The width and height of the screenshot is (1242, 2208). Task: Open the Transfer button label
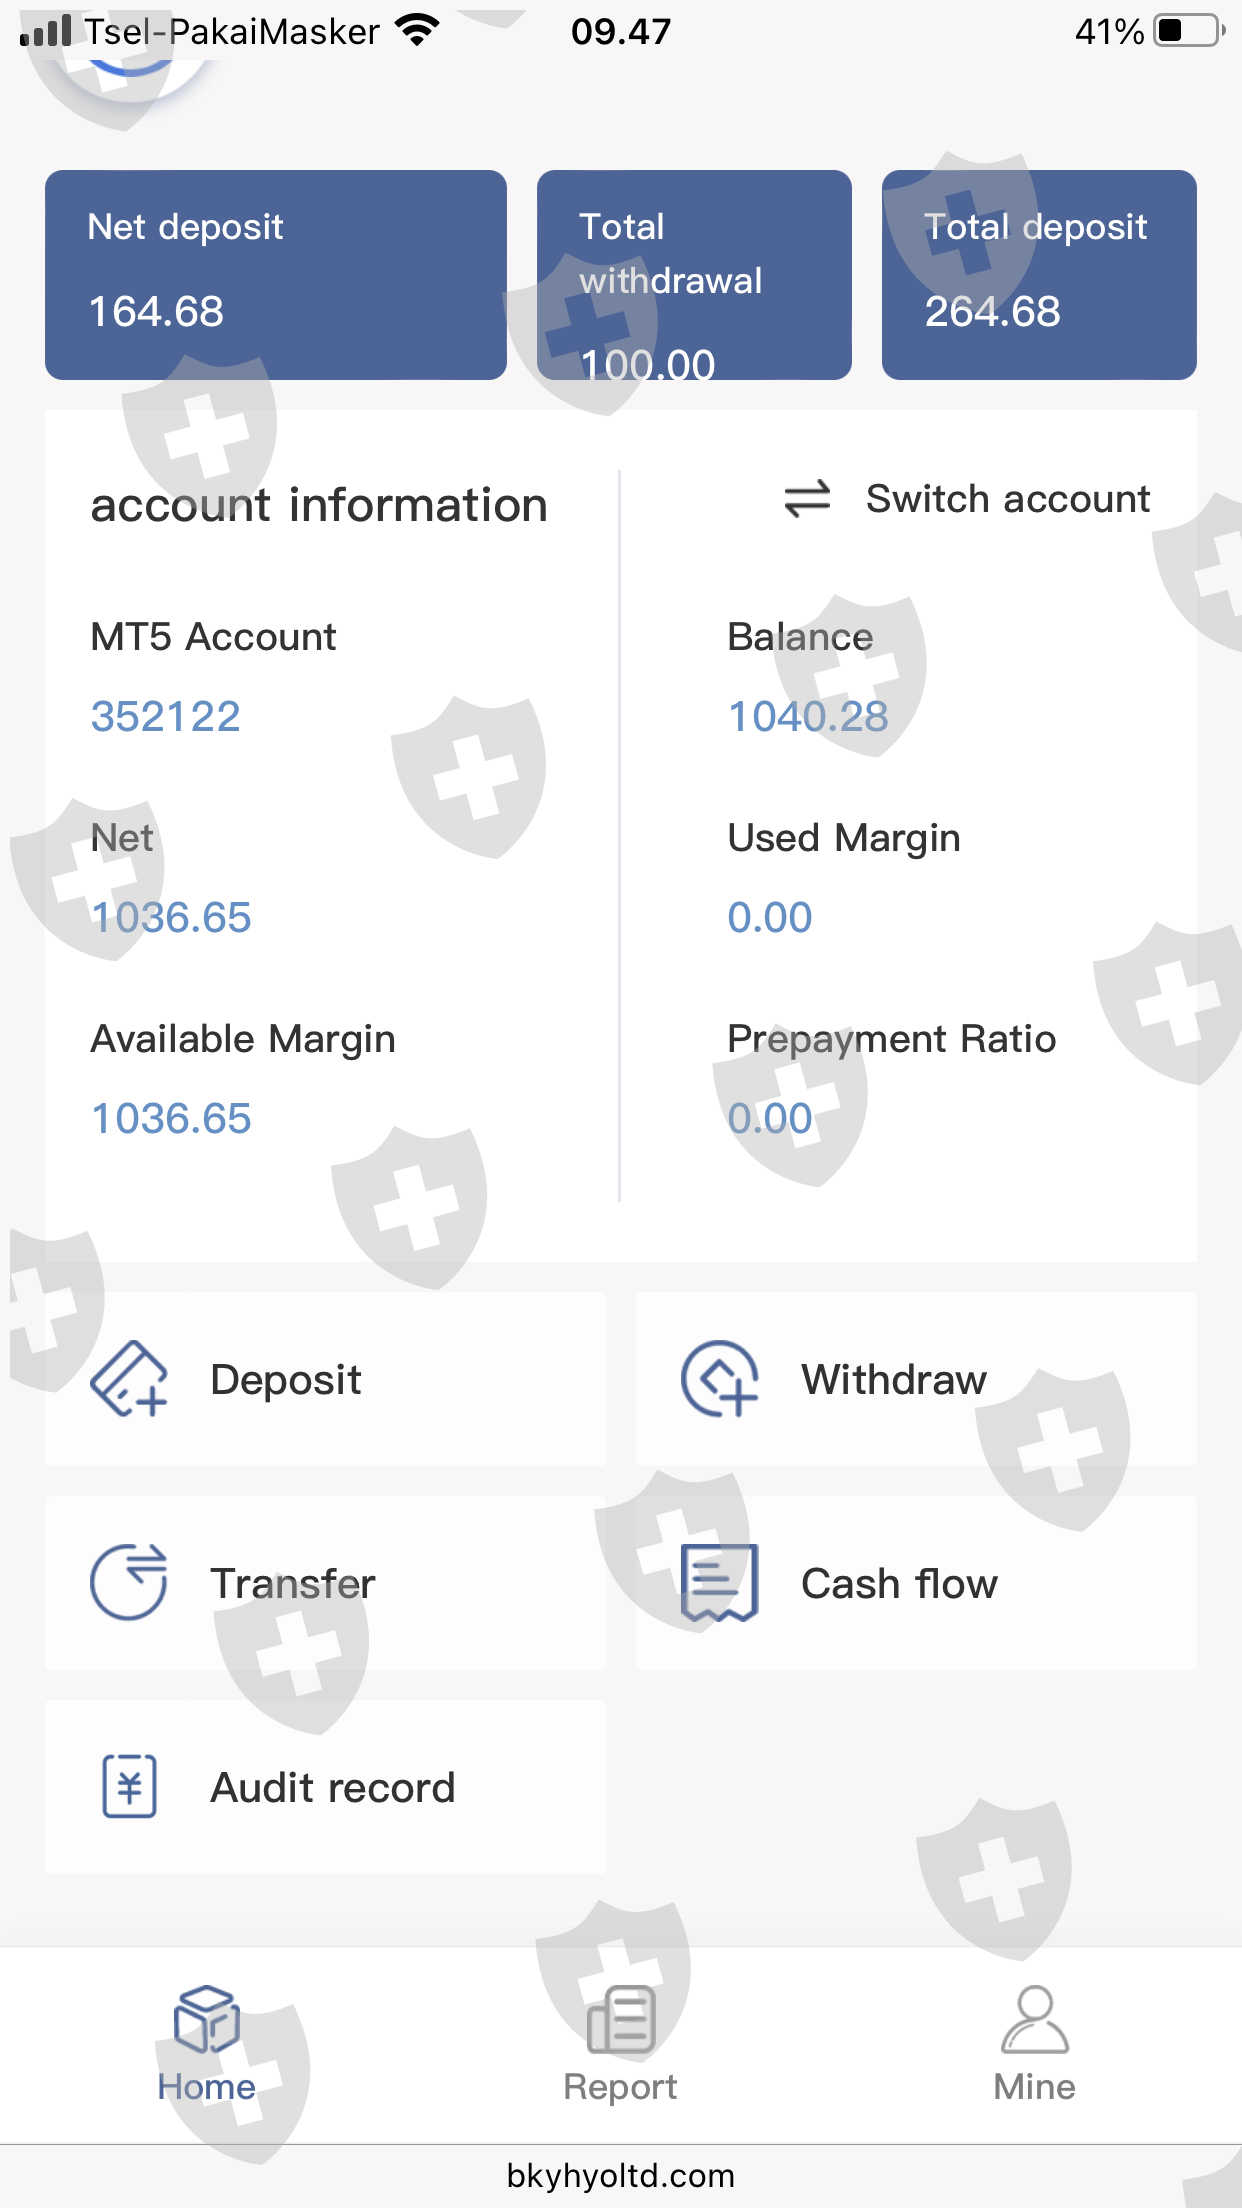point(293,1583)
